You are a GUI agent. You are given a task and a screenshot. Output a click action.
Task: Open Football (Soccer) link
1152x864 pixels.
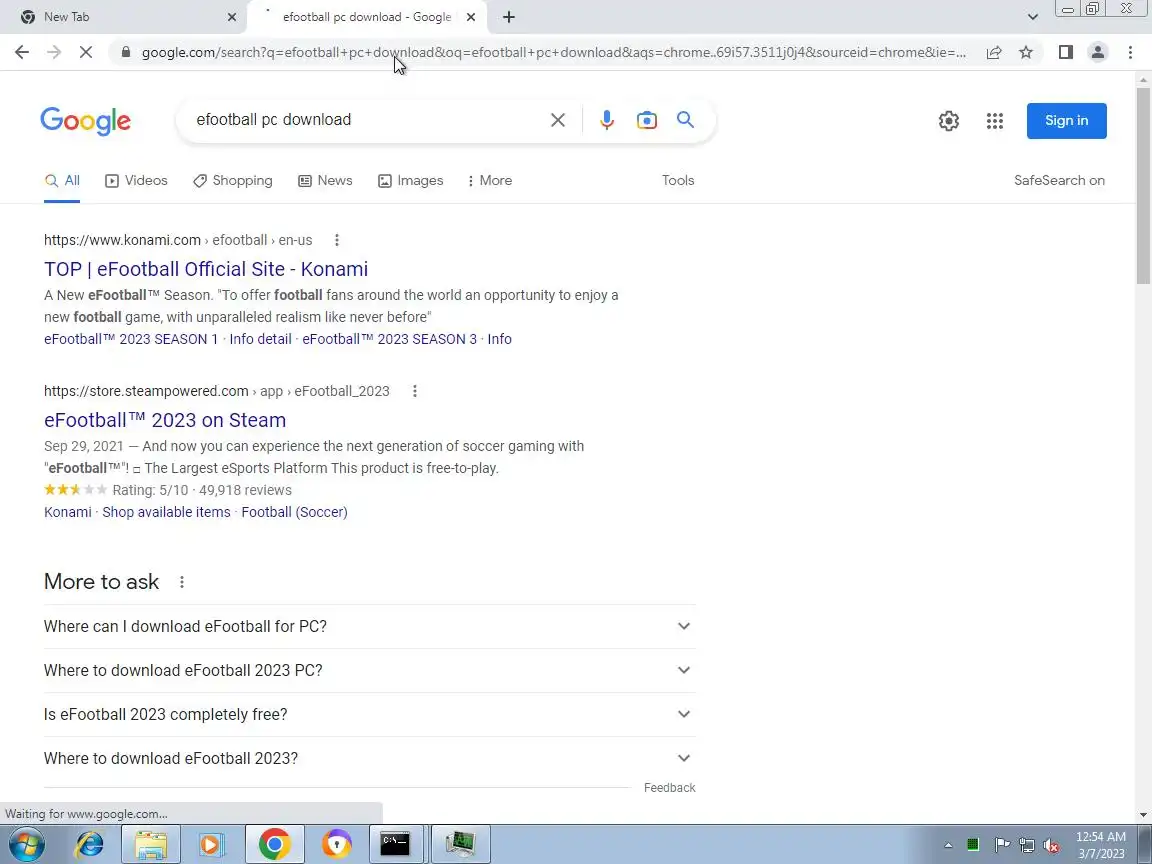pos(294,512)
